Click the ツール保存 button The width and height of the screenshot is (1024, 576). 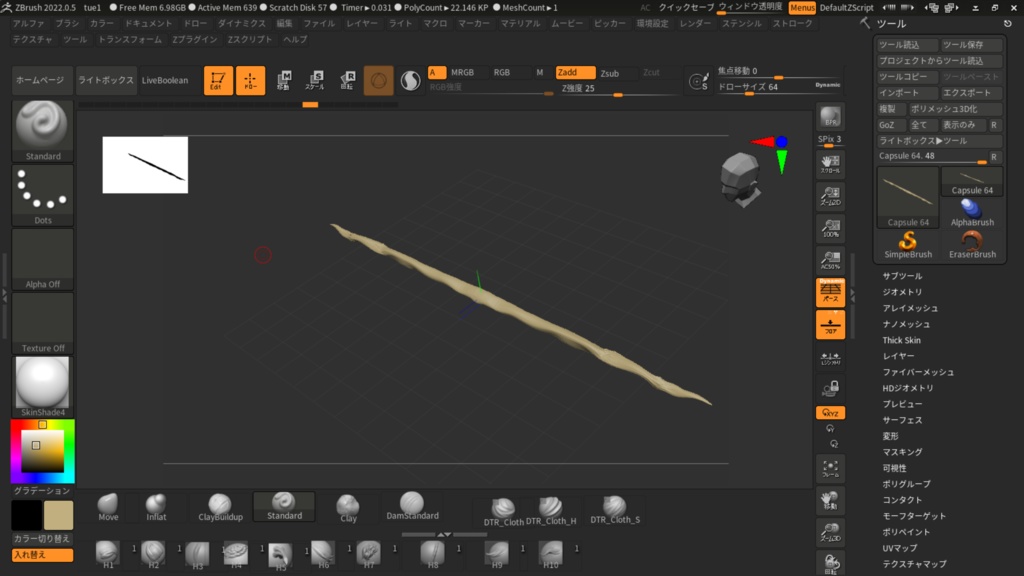click(x=971, y=45)
